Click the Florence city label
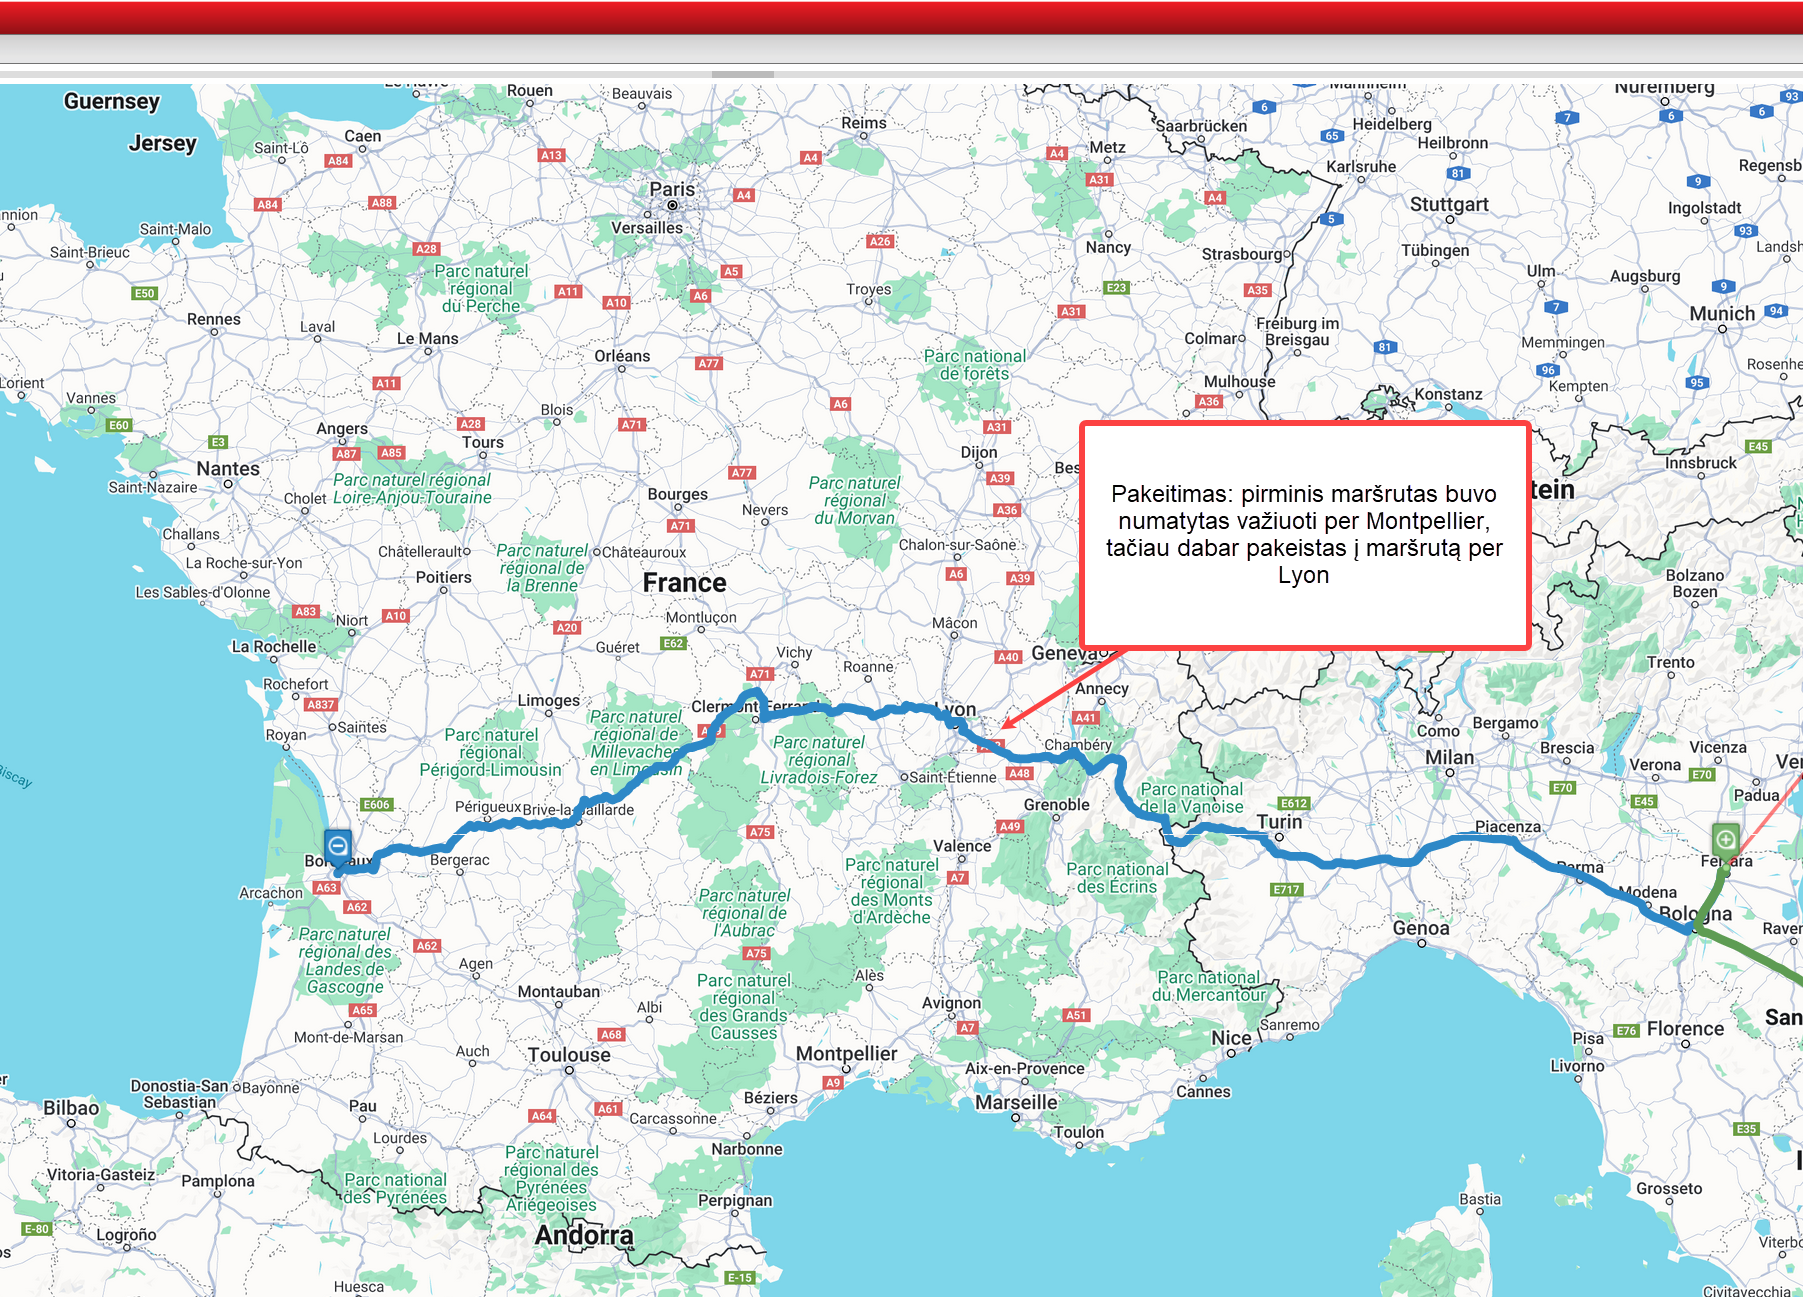Viewport: 1803px width, 1297px height. pos(1685,1028)
